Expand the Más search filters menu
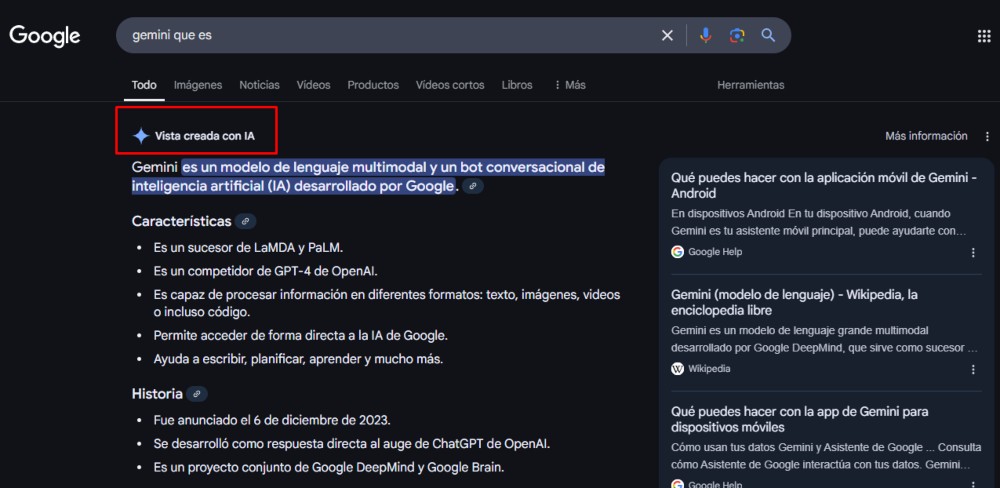 pos(569,85)
